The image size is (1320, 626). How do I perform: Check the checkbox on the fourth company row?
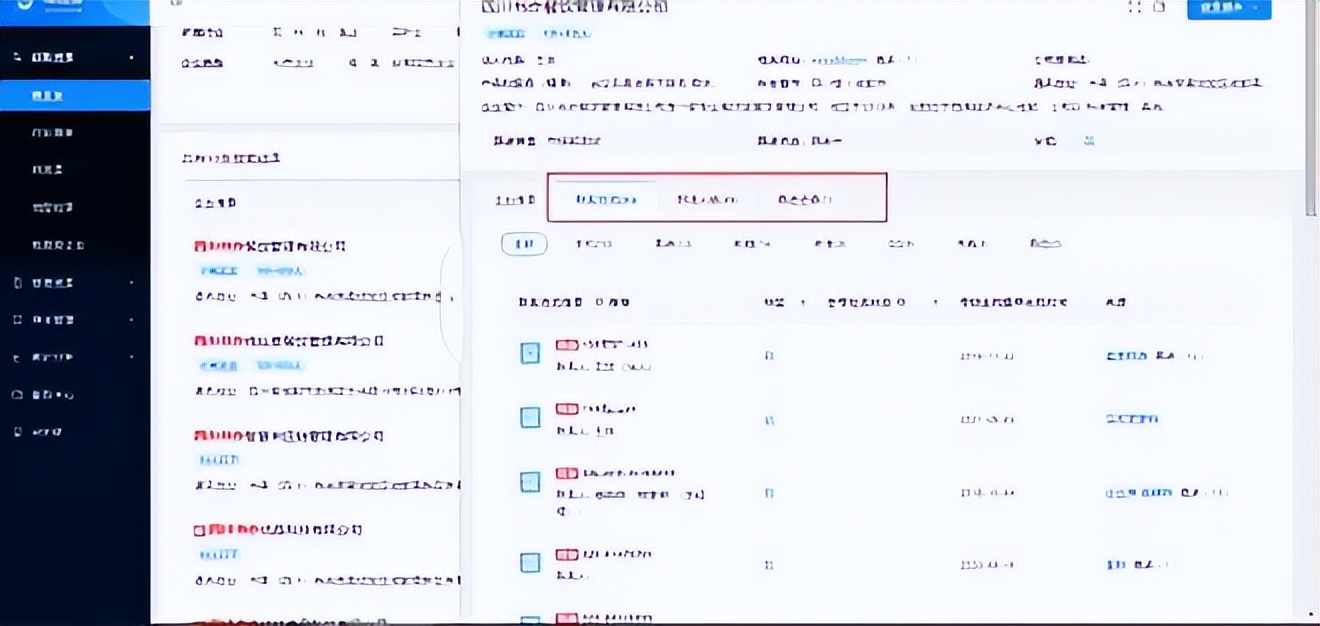point(529,563)
